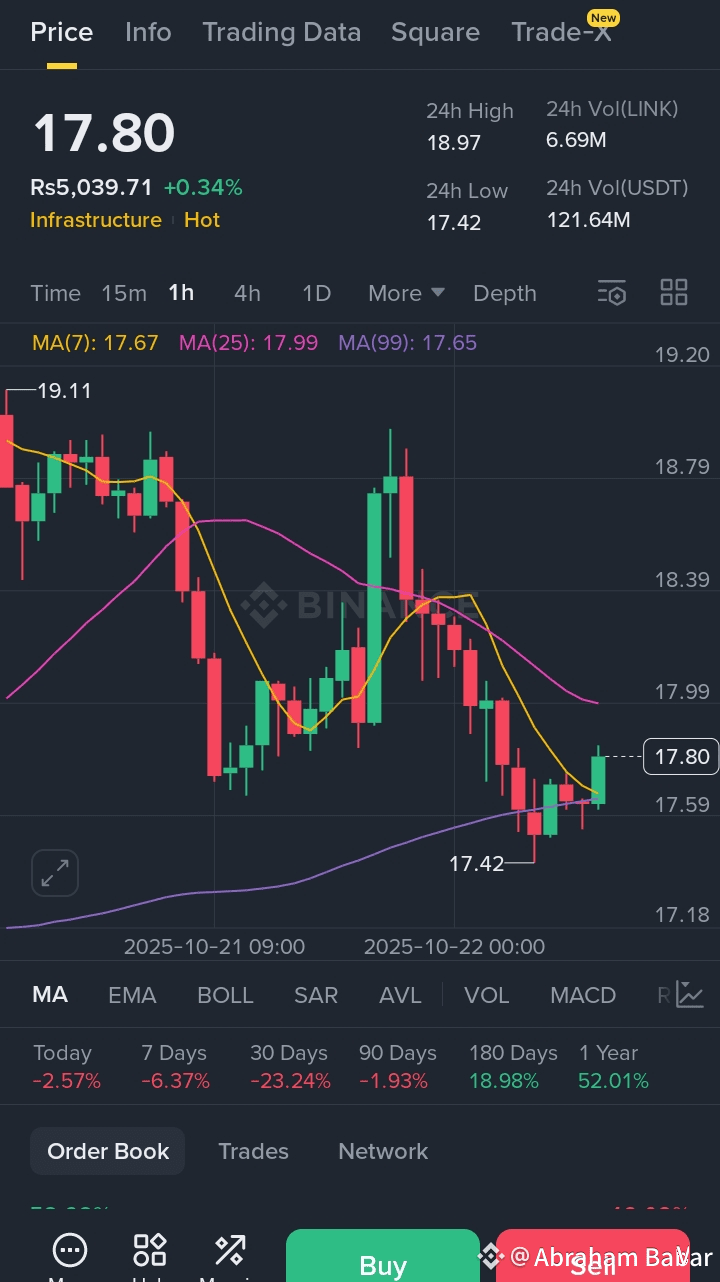The width and height of the screenshot is (720, 1282).
Task: Open the Hub squares icon
Action: click(x=150, y=1250)
